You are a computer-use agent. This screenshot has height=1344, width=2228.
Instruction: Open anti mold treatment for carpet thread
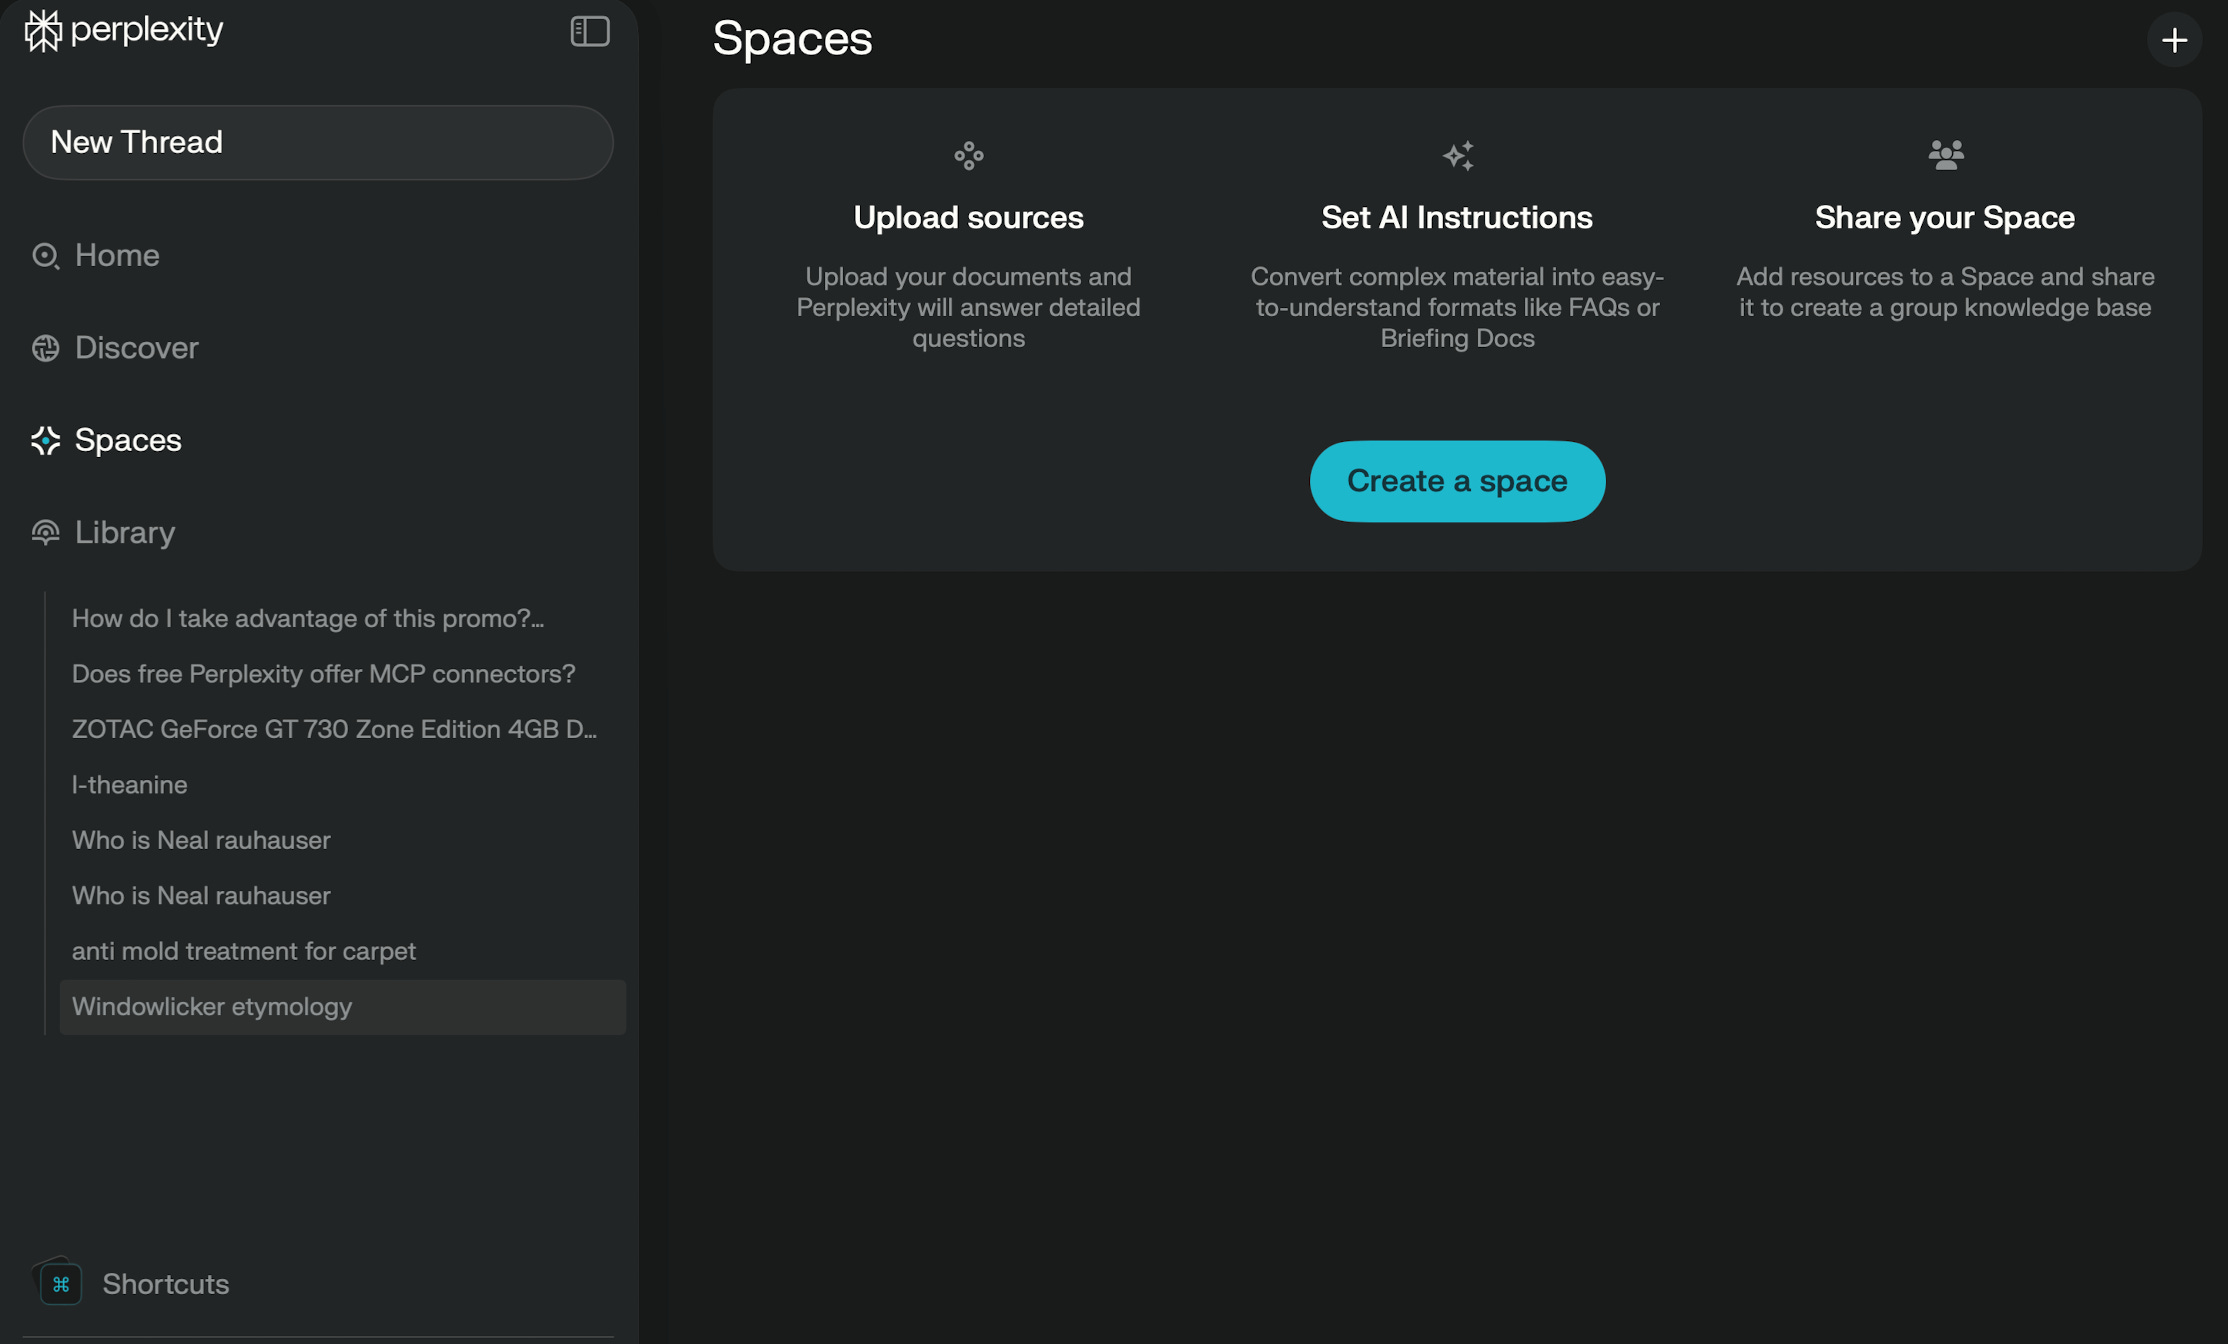coord(243,951)
